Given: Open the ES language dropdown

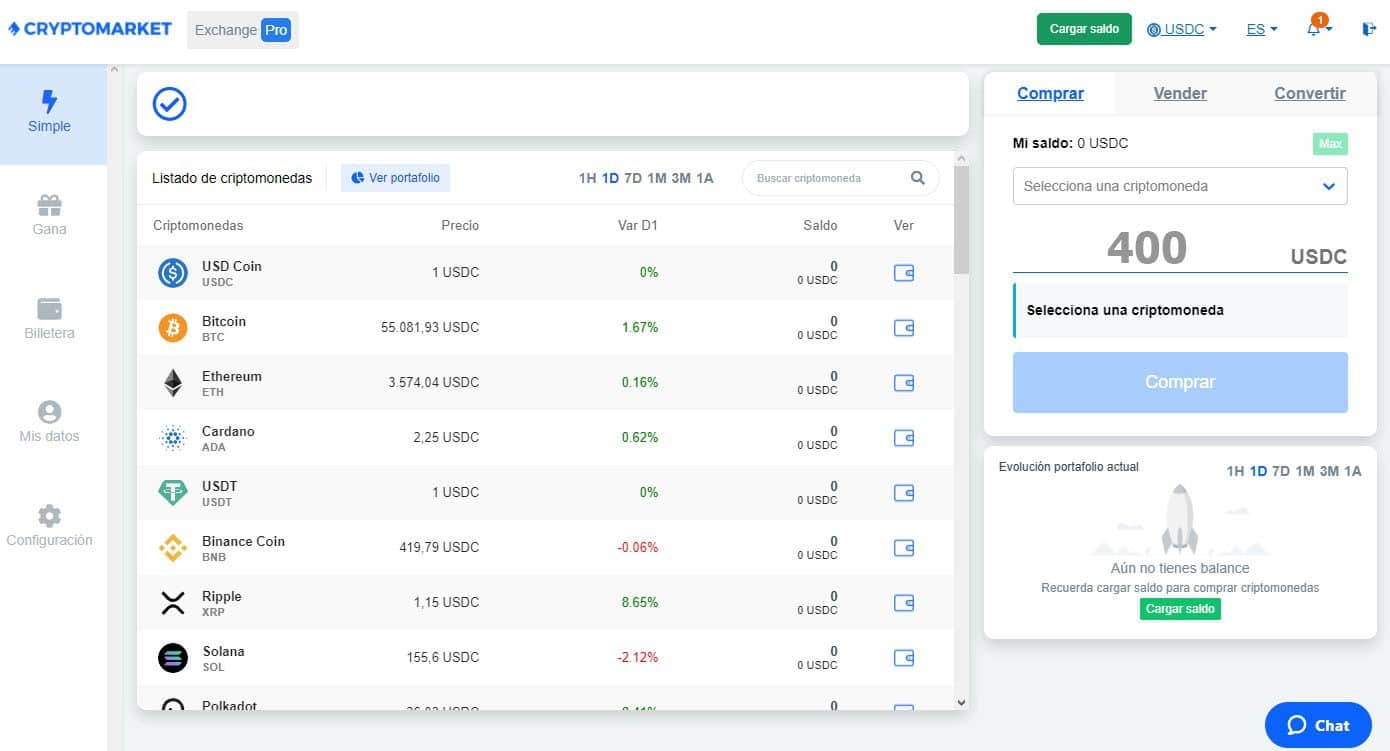Looking at the screenshot, I should [x=1262, y=29].
